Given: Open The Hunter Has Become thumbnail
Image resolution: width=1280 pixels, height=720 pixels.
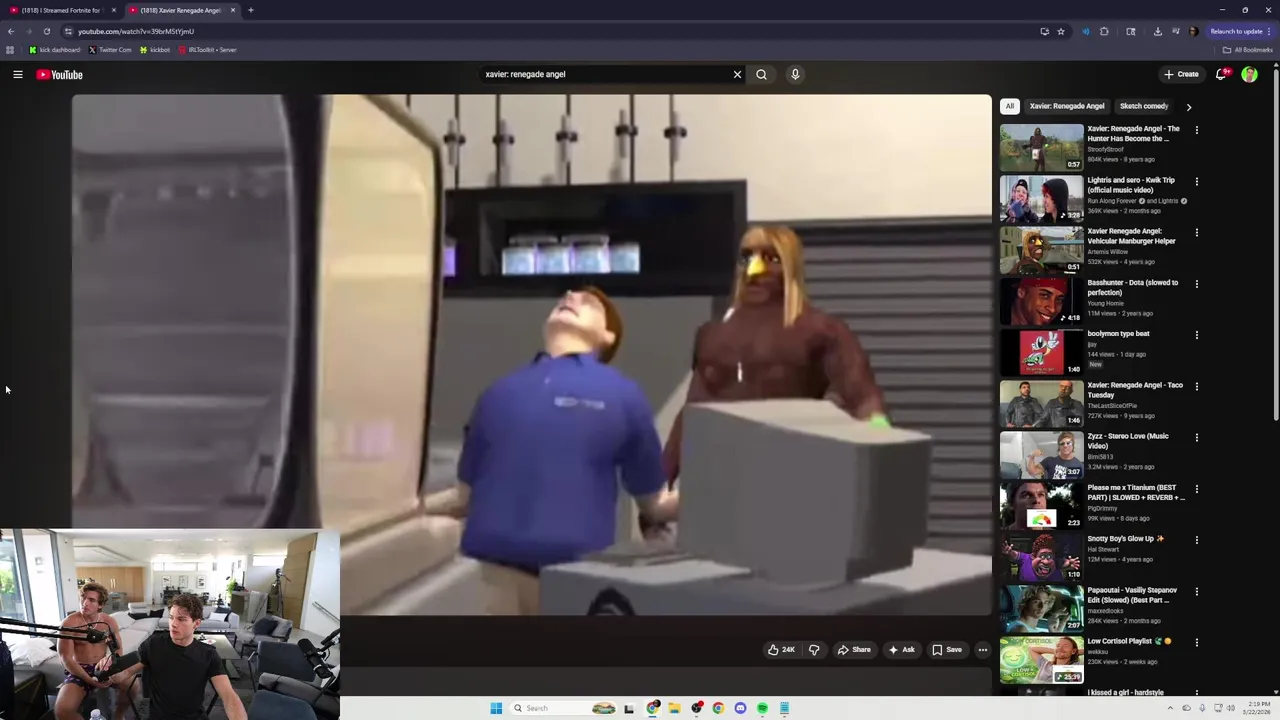Looking at the screenshot, I should 1041,147.
